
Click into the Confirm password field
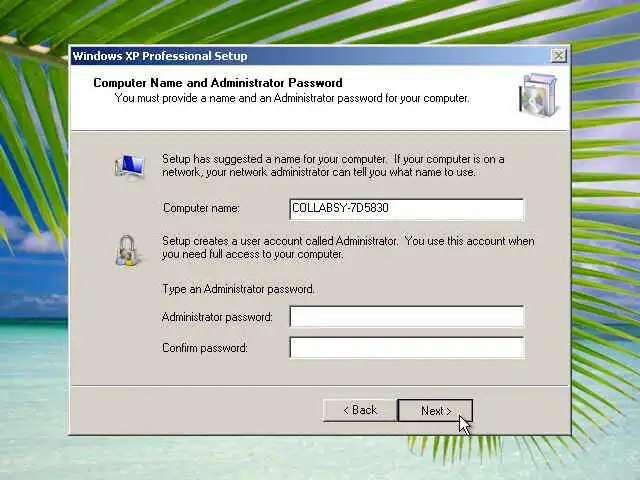(407, 347)
